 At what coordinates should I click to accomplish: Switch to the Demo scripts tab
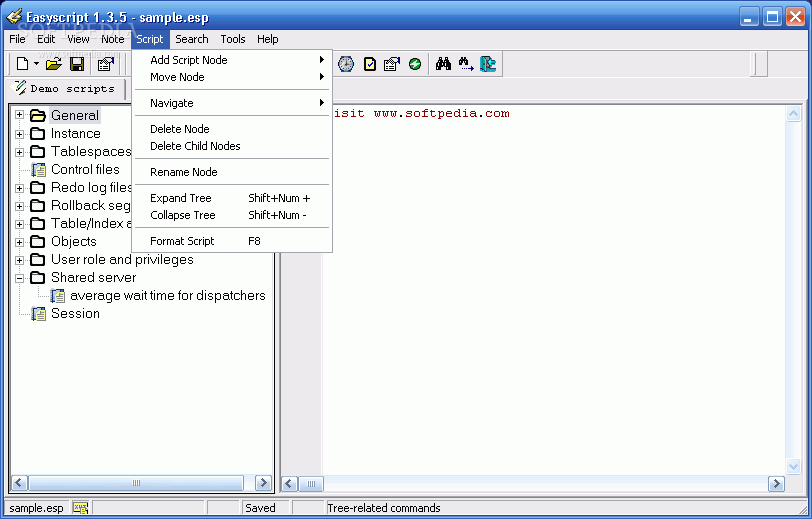[x=65, y=89]
